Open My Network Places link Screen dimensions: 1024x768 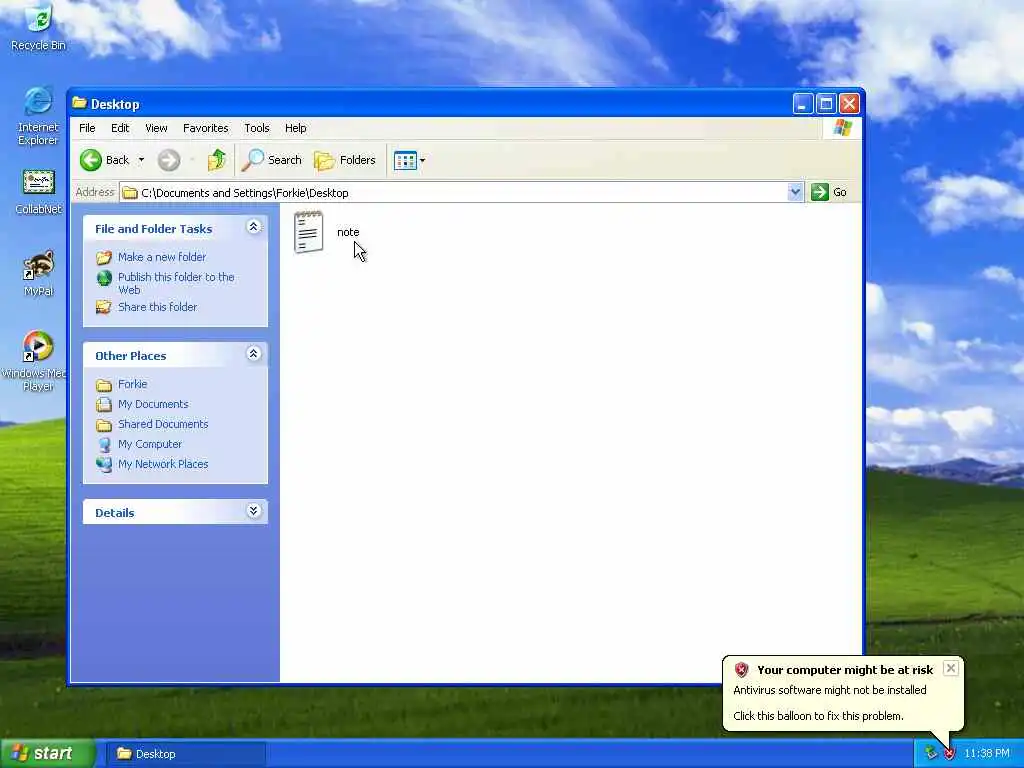(x=163, y=464)
